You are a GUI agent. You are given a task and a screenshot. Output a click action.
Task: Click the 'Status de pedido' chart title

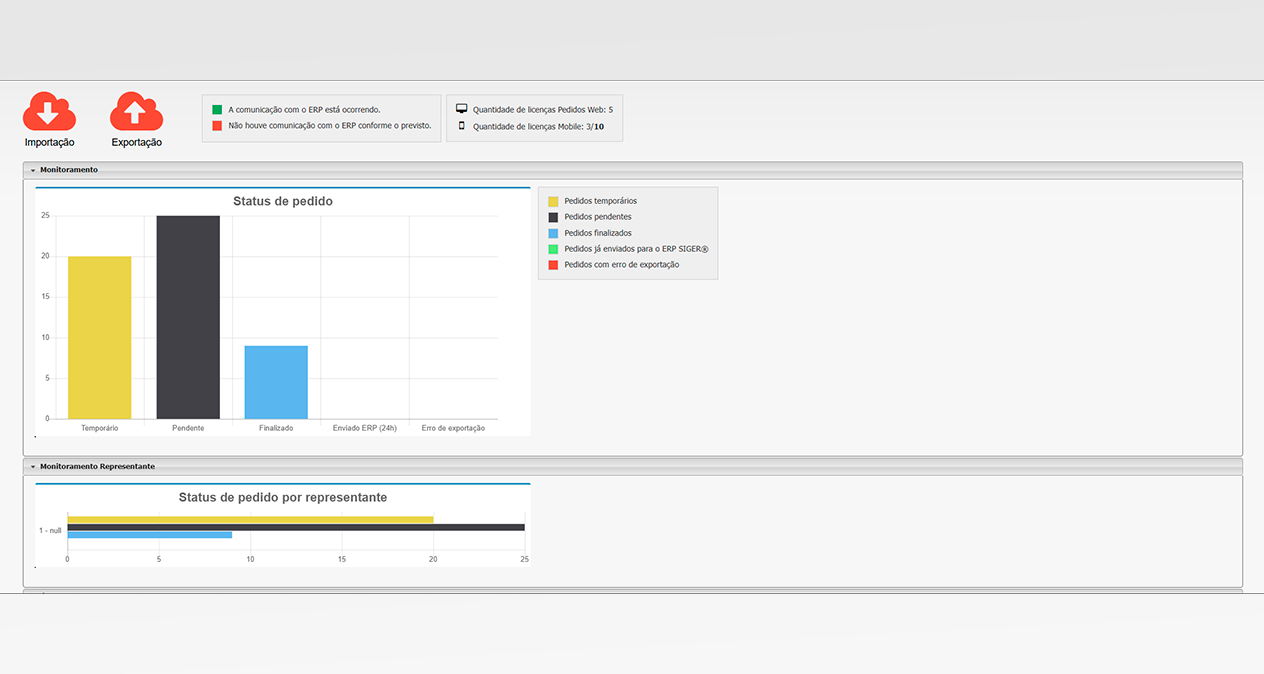(283, 201)
